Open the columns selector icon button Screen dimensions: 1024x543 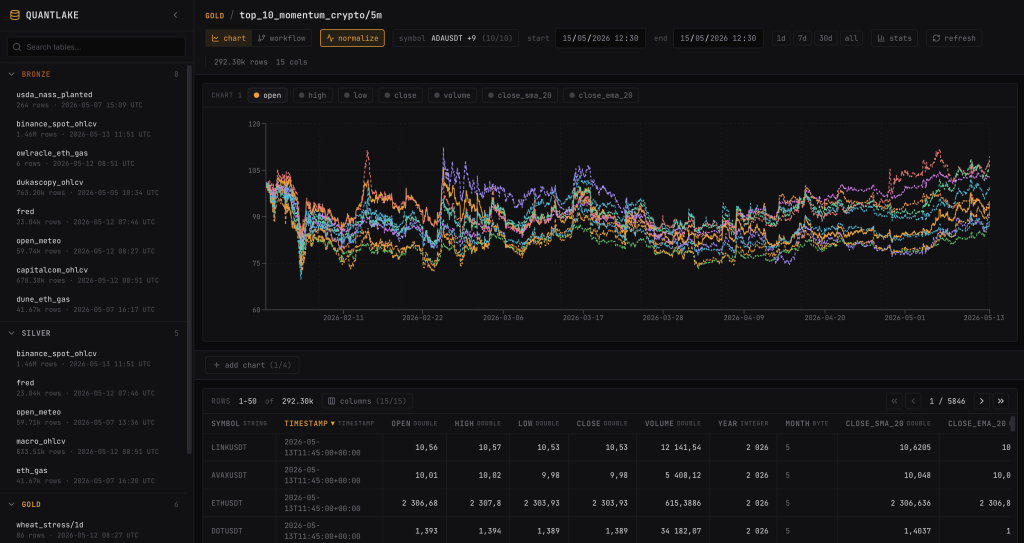[367, 401]
